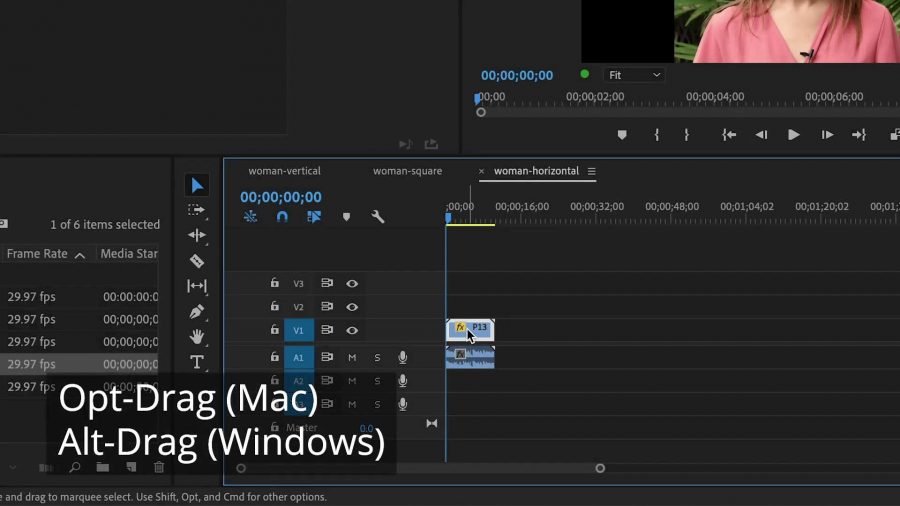Select the A1 audio clip

click(x=470, y=357)
